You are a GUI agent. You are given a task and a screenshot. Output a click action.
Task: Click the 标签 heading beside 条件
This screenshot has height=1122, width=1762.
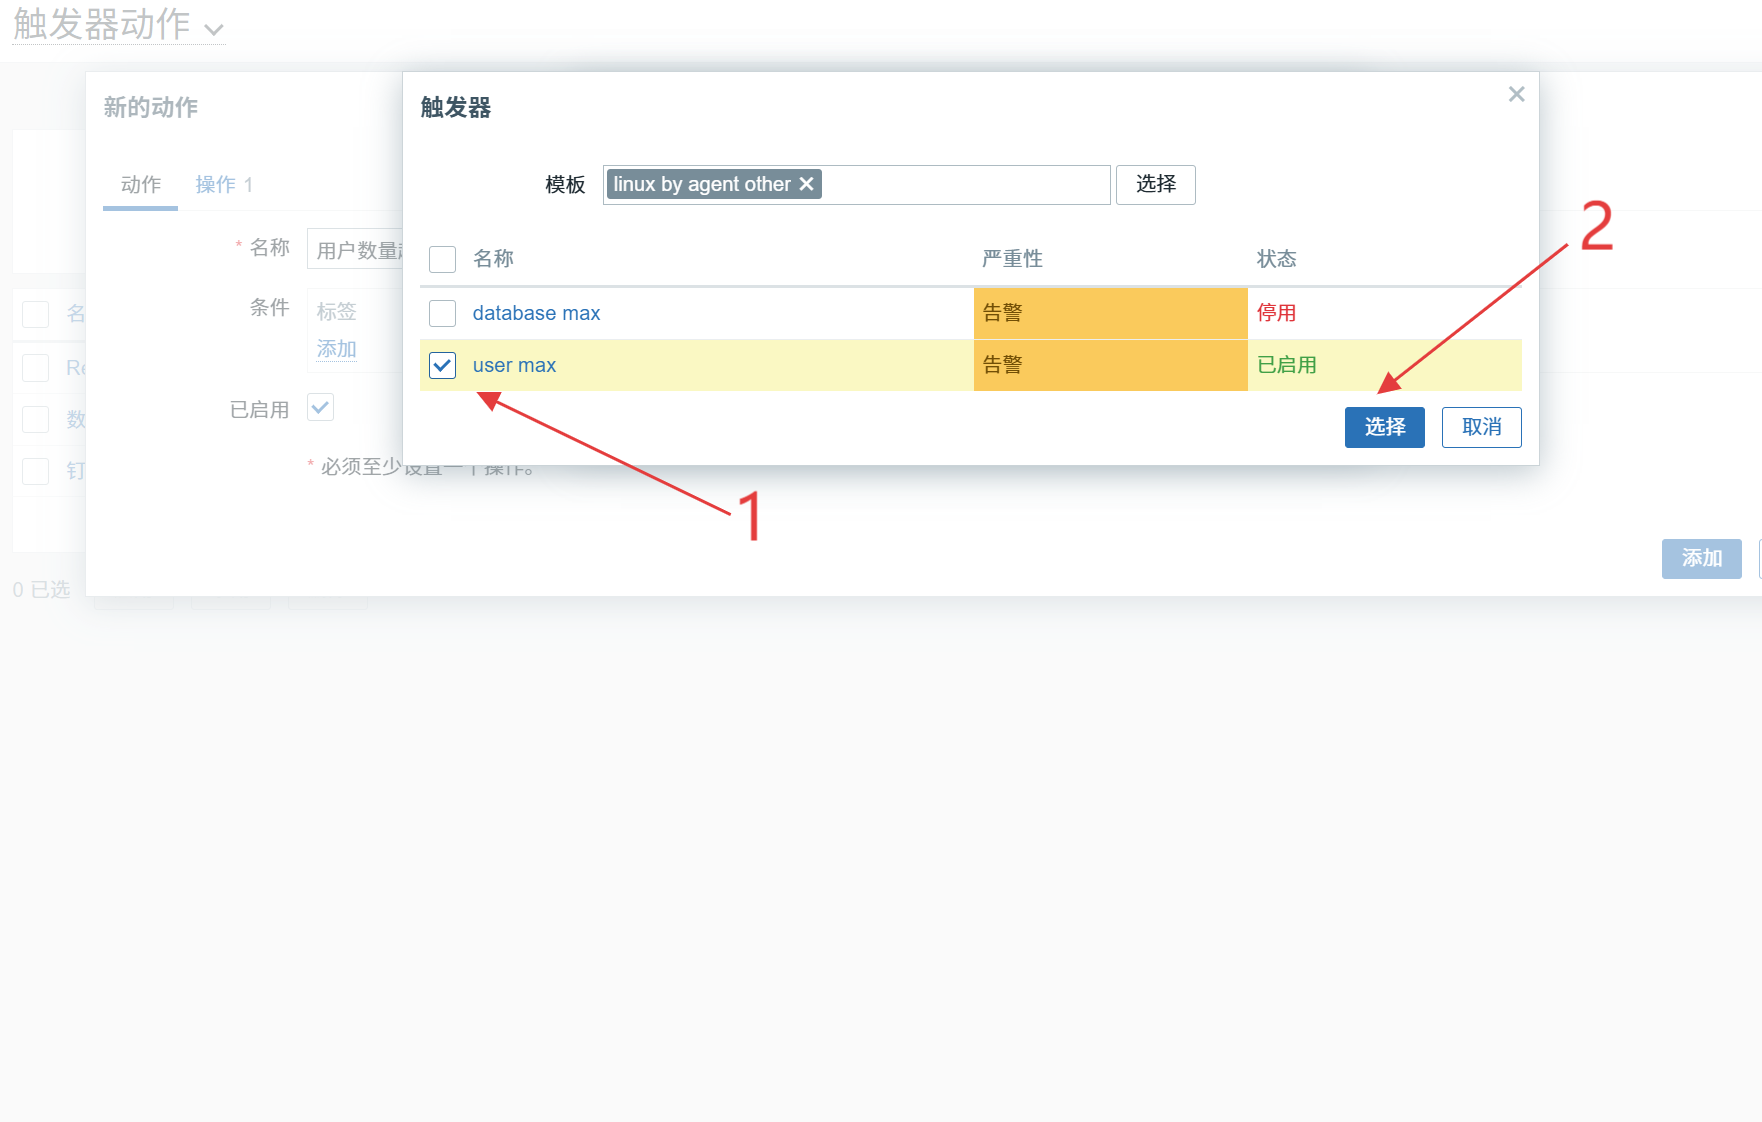click(336, 311)
